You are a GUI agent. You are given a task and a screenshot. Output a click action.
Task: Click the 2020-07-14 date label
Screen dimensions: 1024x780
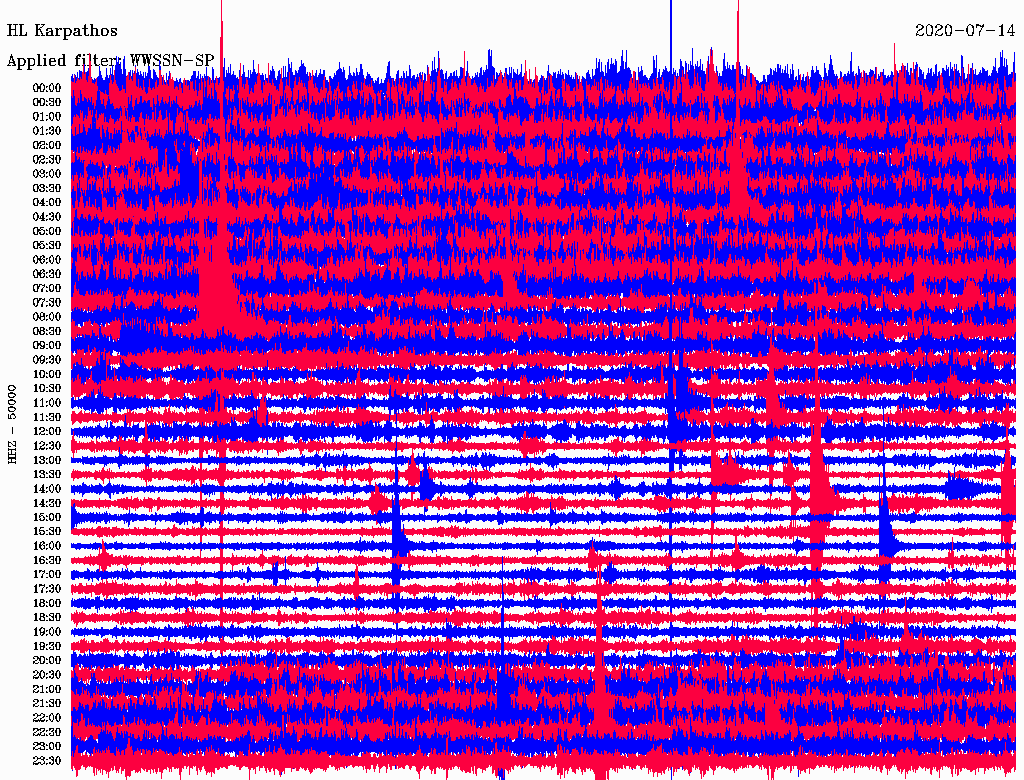click(x=965, y=31)
